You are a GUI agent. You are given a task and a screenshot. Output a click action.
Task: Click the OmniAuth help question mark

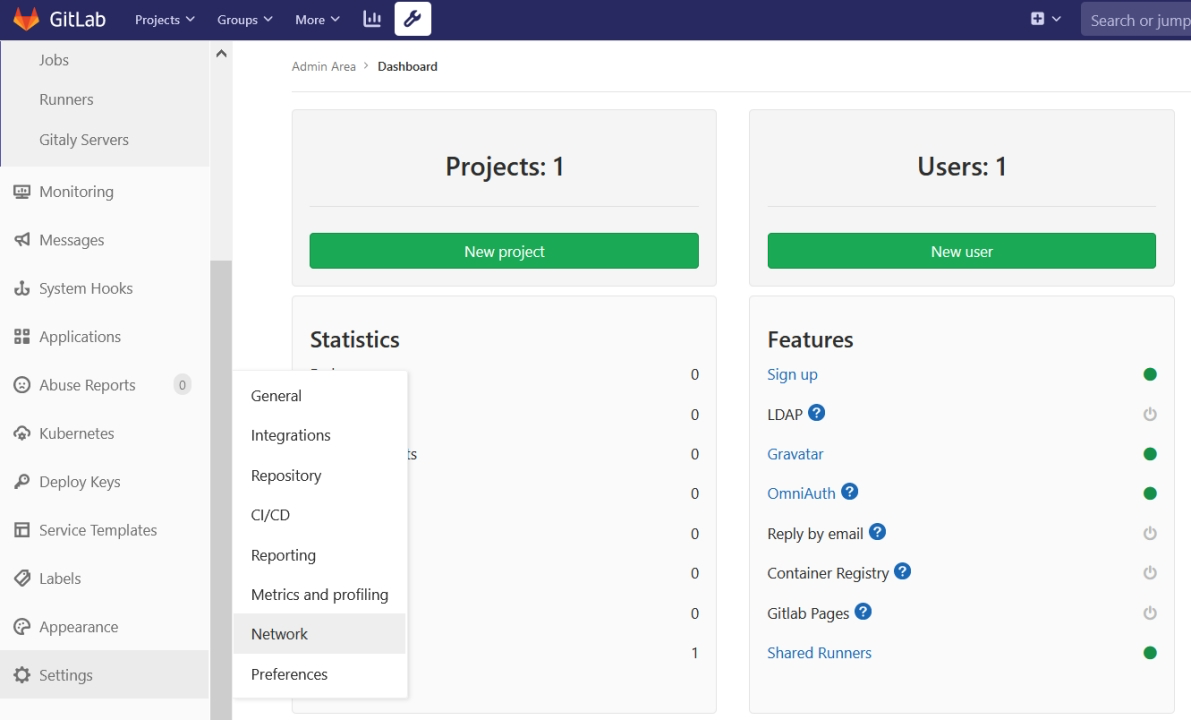[x=849, y=491]
